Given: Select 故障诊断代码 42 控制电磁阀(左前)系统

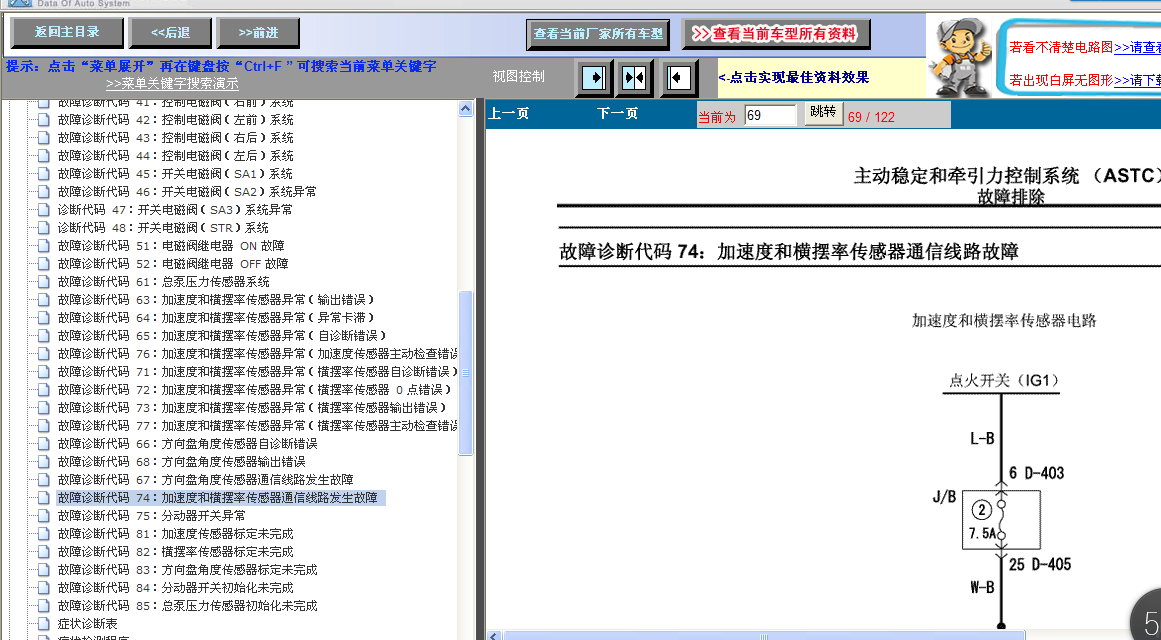Looking at the screenshot, I should 175,120.
